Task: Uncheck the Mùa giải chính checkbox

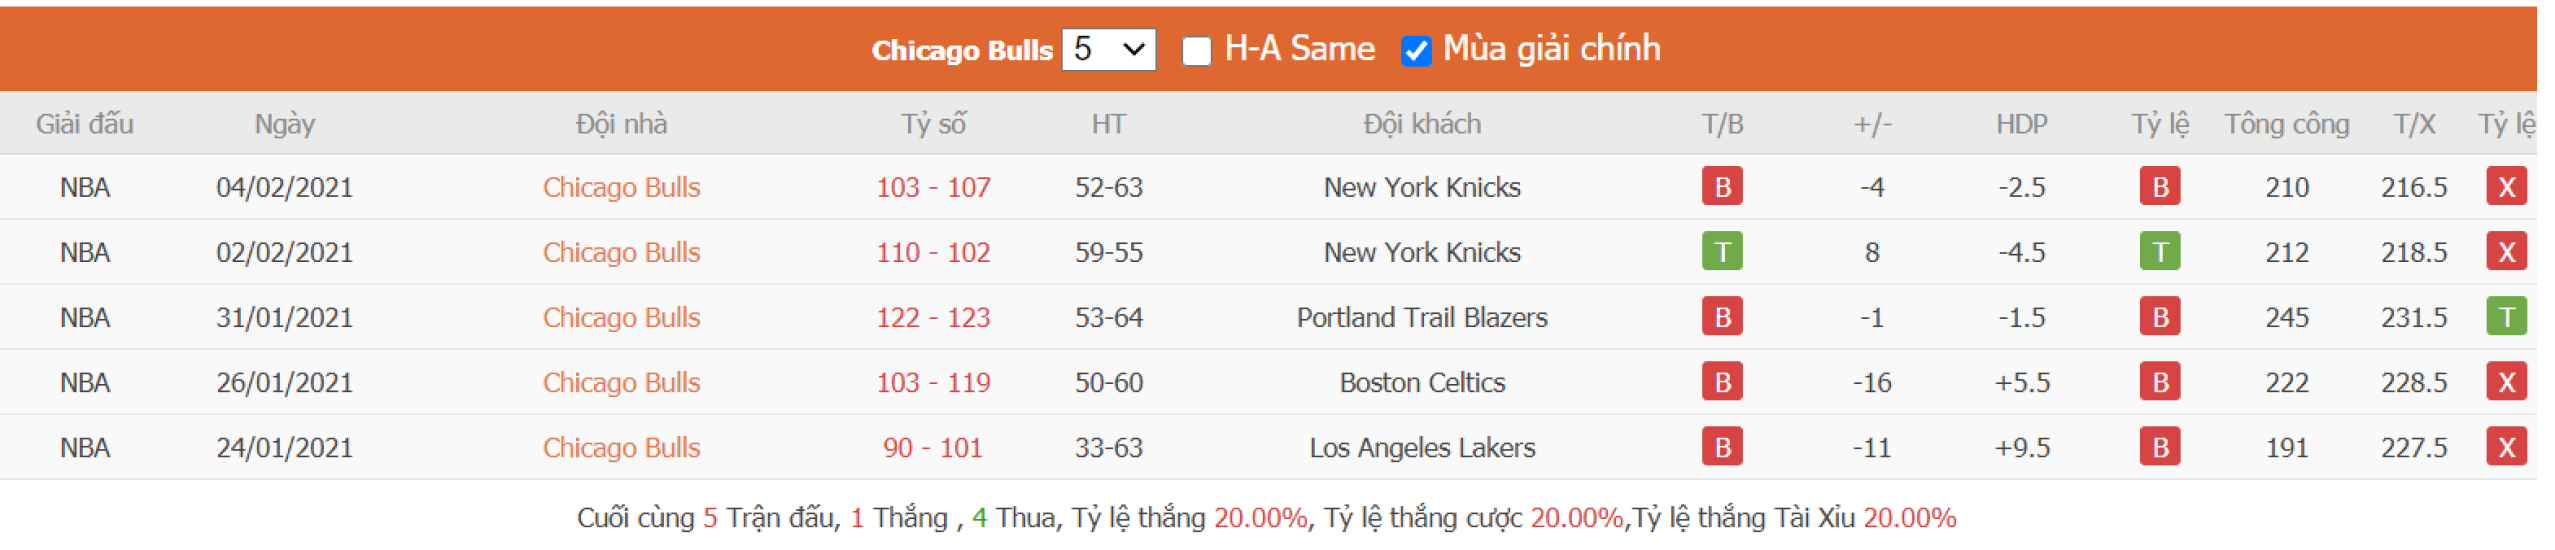Action: click(x=1415, y=50)
